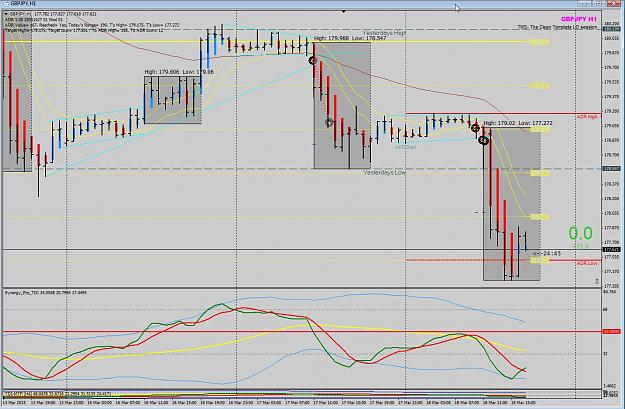Screen dimensions: 625x409
Task: Click the red horizontal level tag in TDI panel
Action: point(611,331)
